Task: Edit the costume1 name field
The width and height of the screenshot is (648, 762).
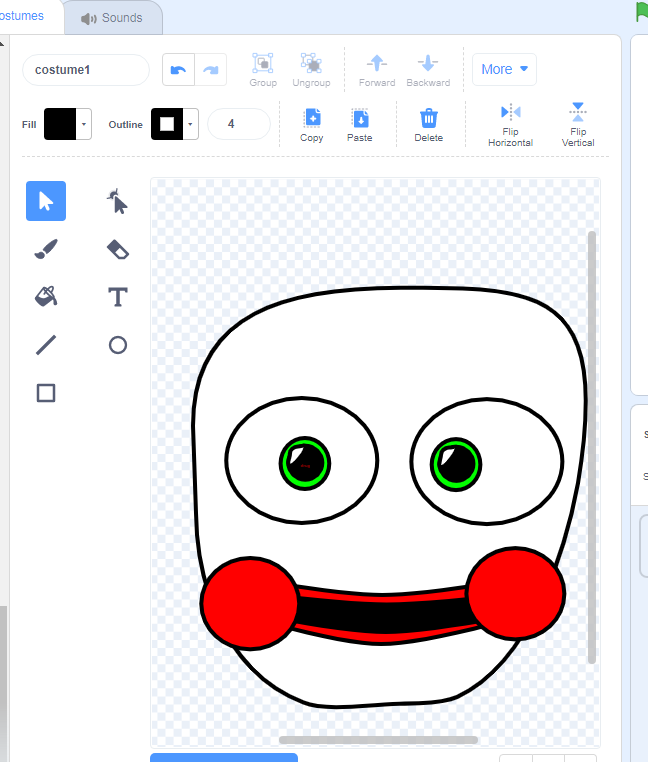Action: point(86,70)
